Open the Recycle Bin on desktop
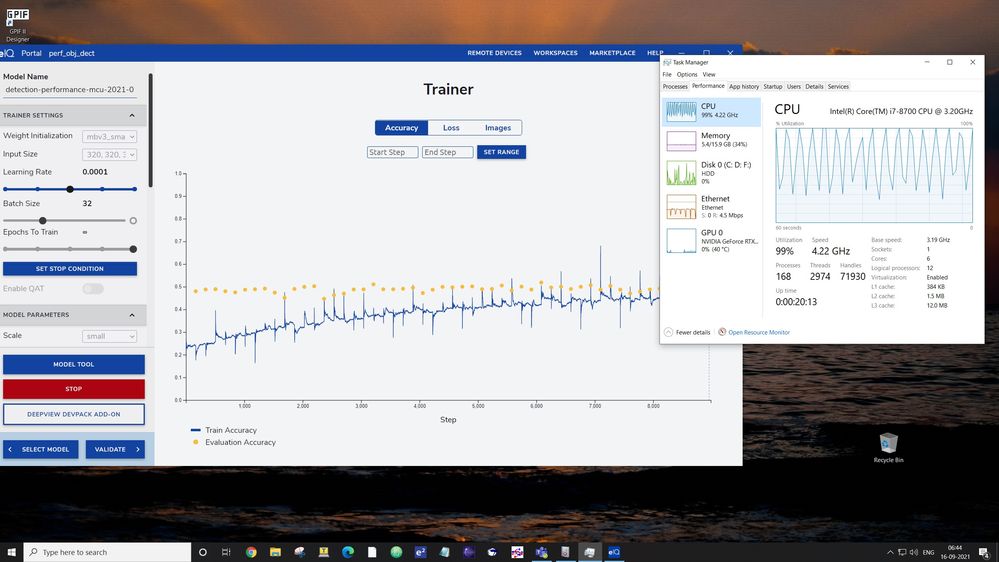Viewport: 999px width, 562px height. coord(888,447)
